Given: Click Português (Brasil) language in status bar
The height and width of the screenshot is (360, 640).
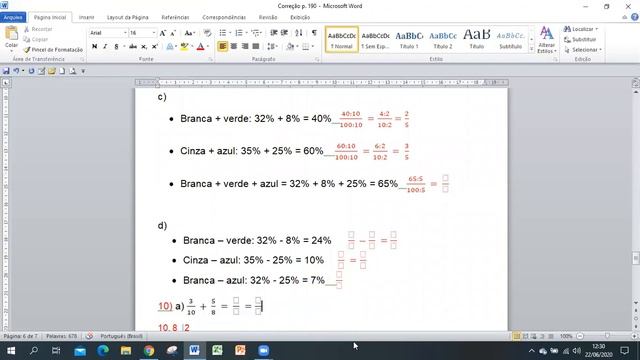Looking at the screenshot, I should pyautogui.click(x=122, y=336).
